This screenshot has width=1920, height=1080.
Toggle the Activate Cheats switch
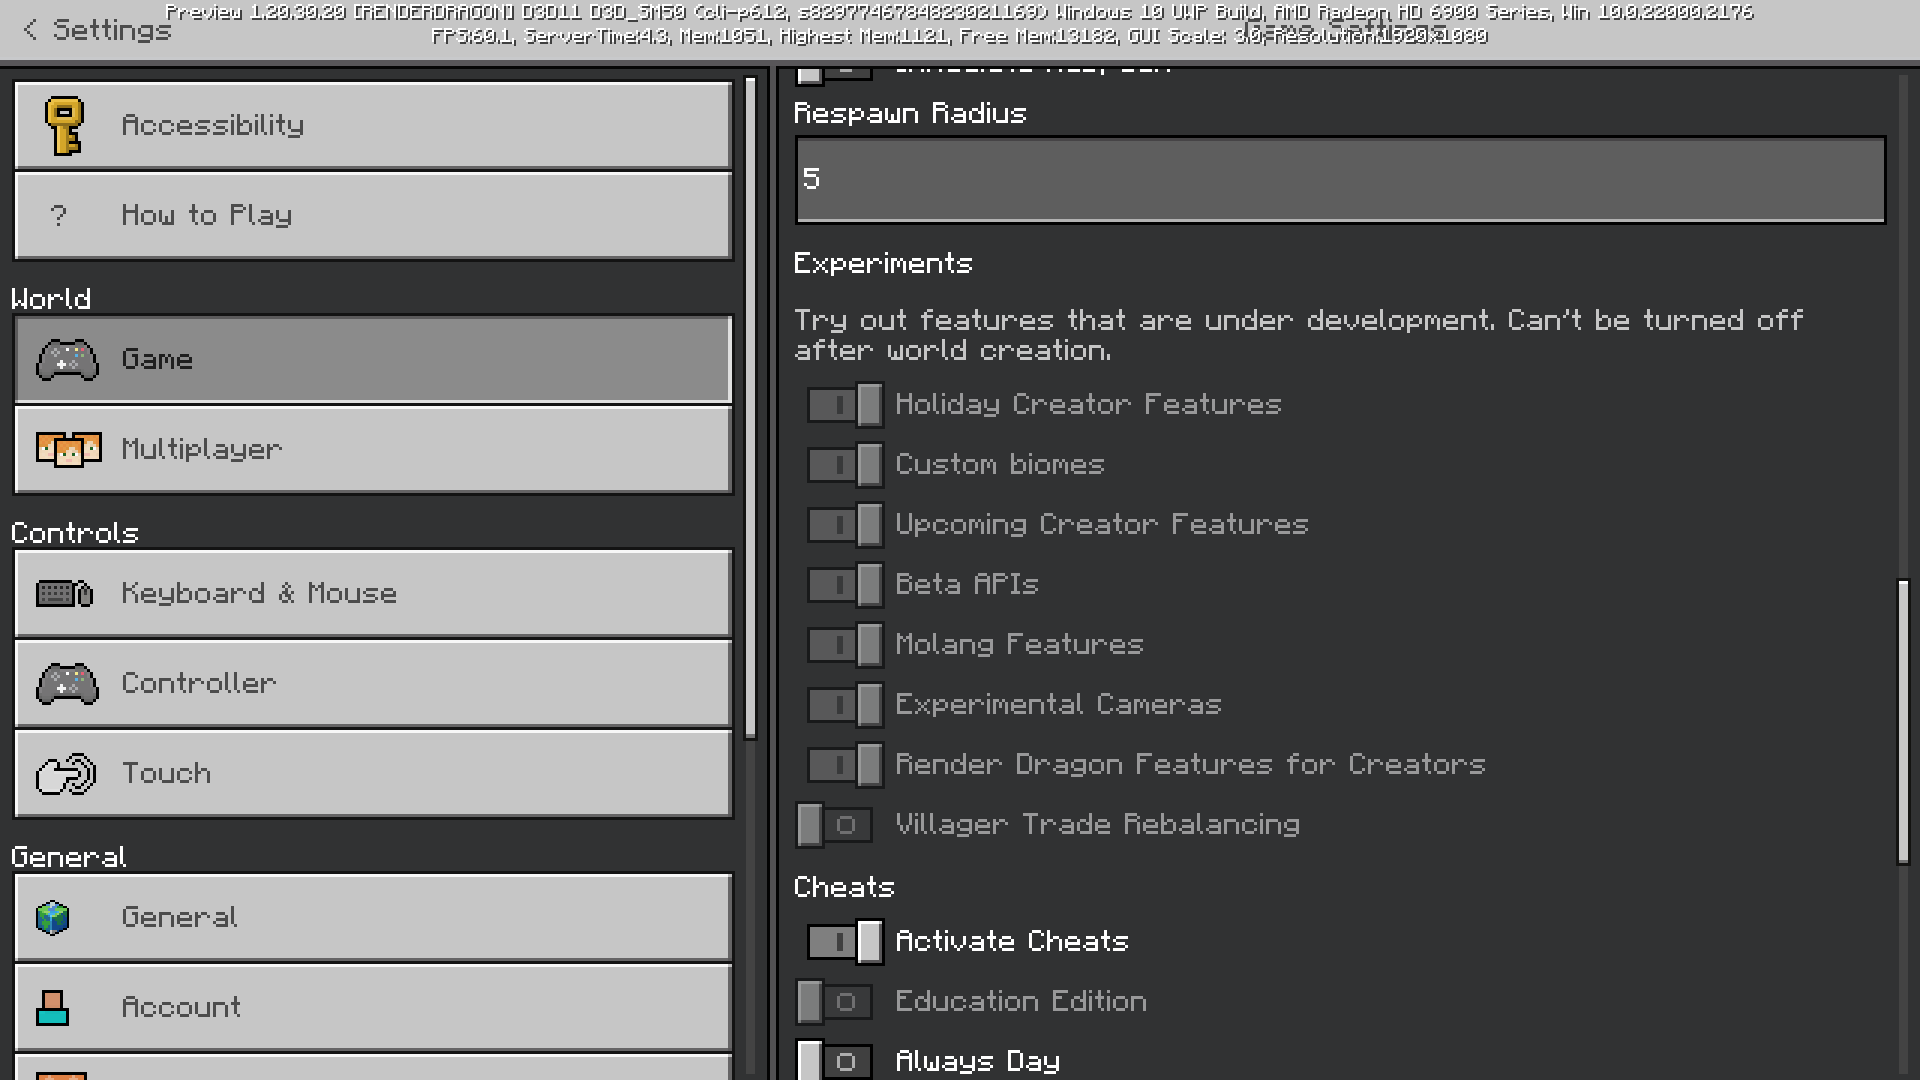coord(845,942)
